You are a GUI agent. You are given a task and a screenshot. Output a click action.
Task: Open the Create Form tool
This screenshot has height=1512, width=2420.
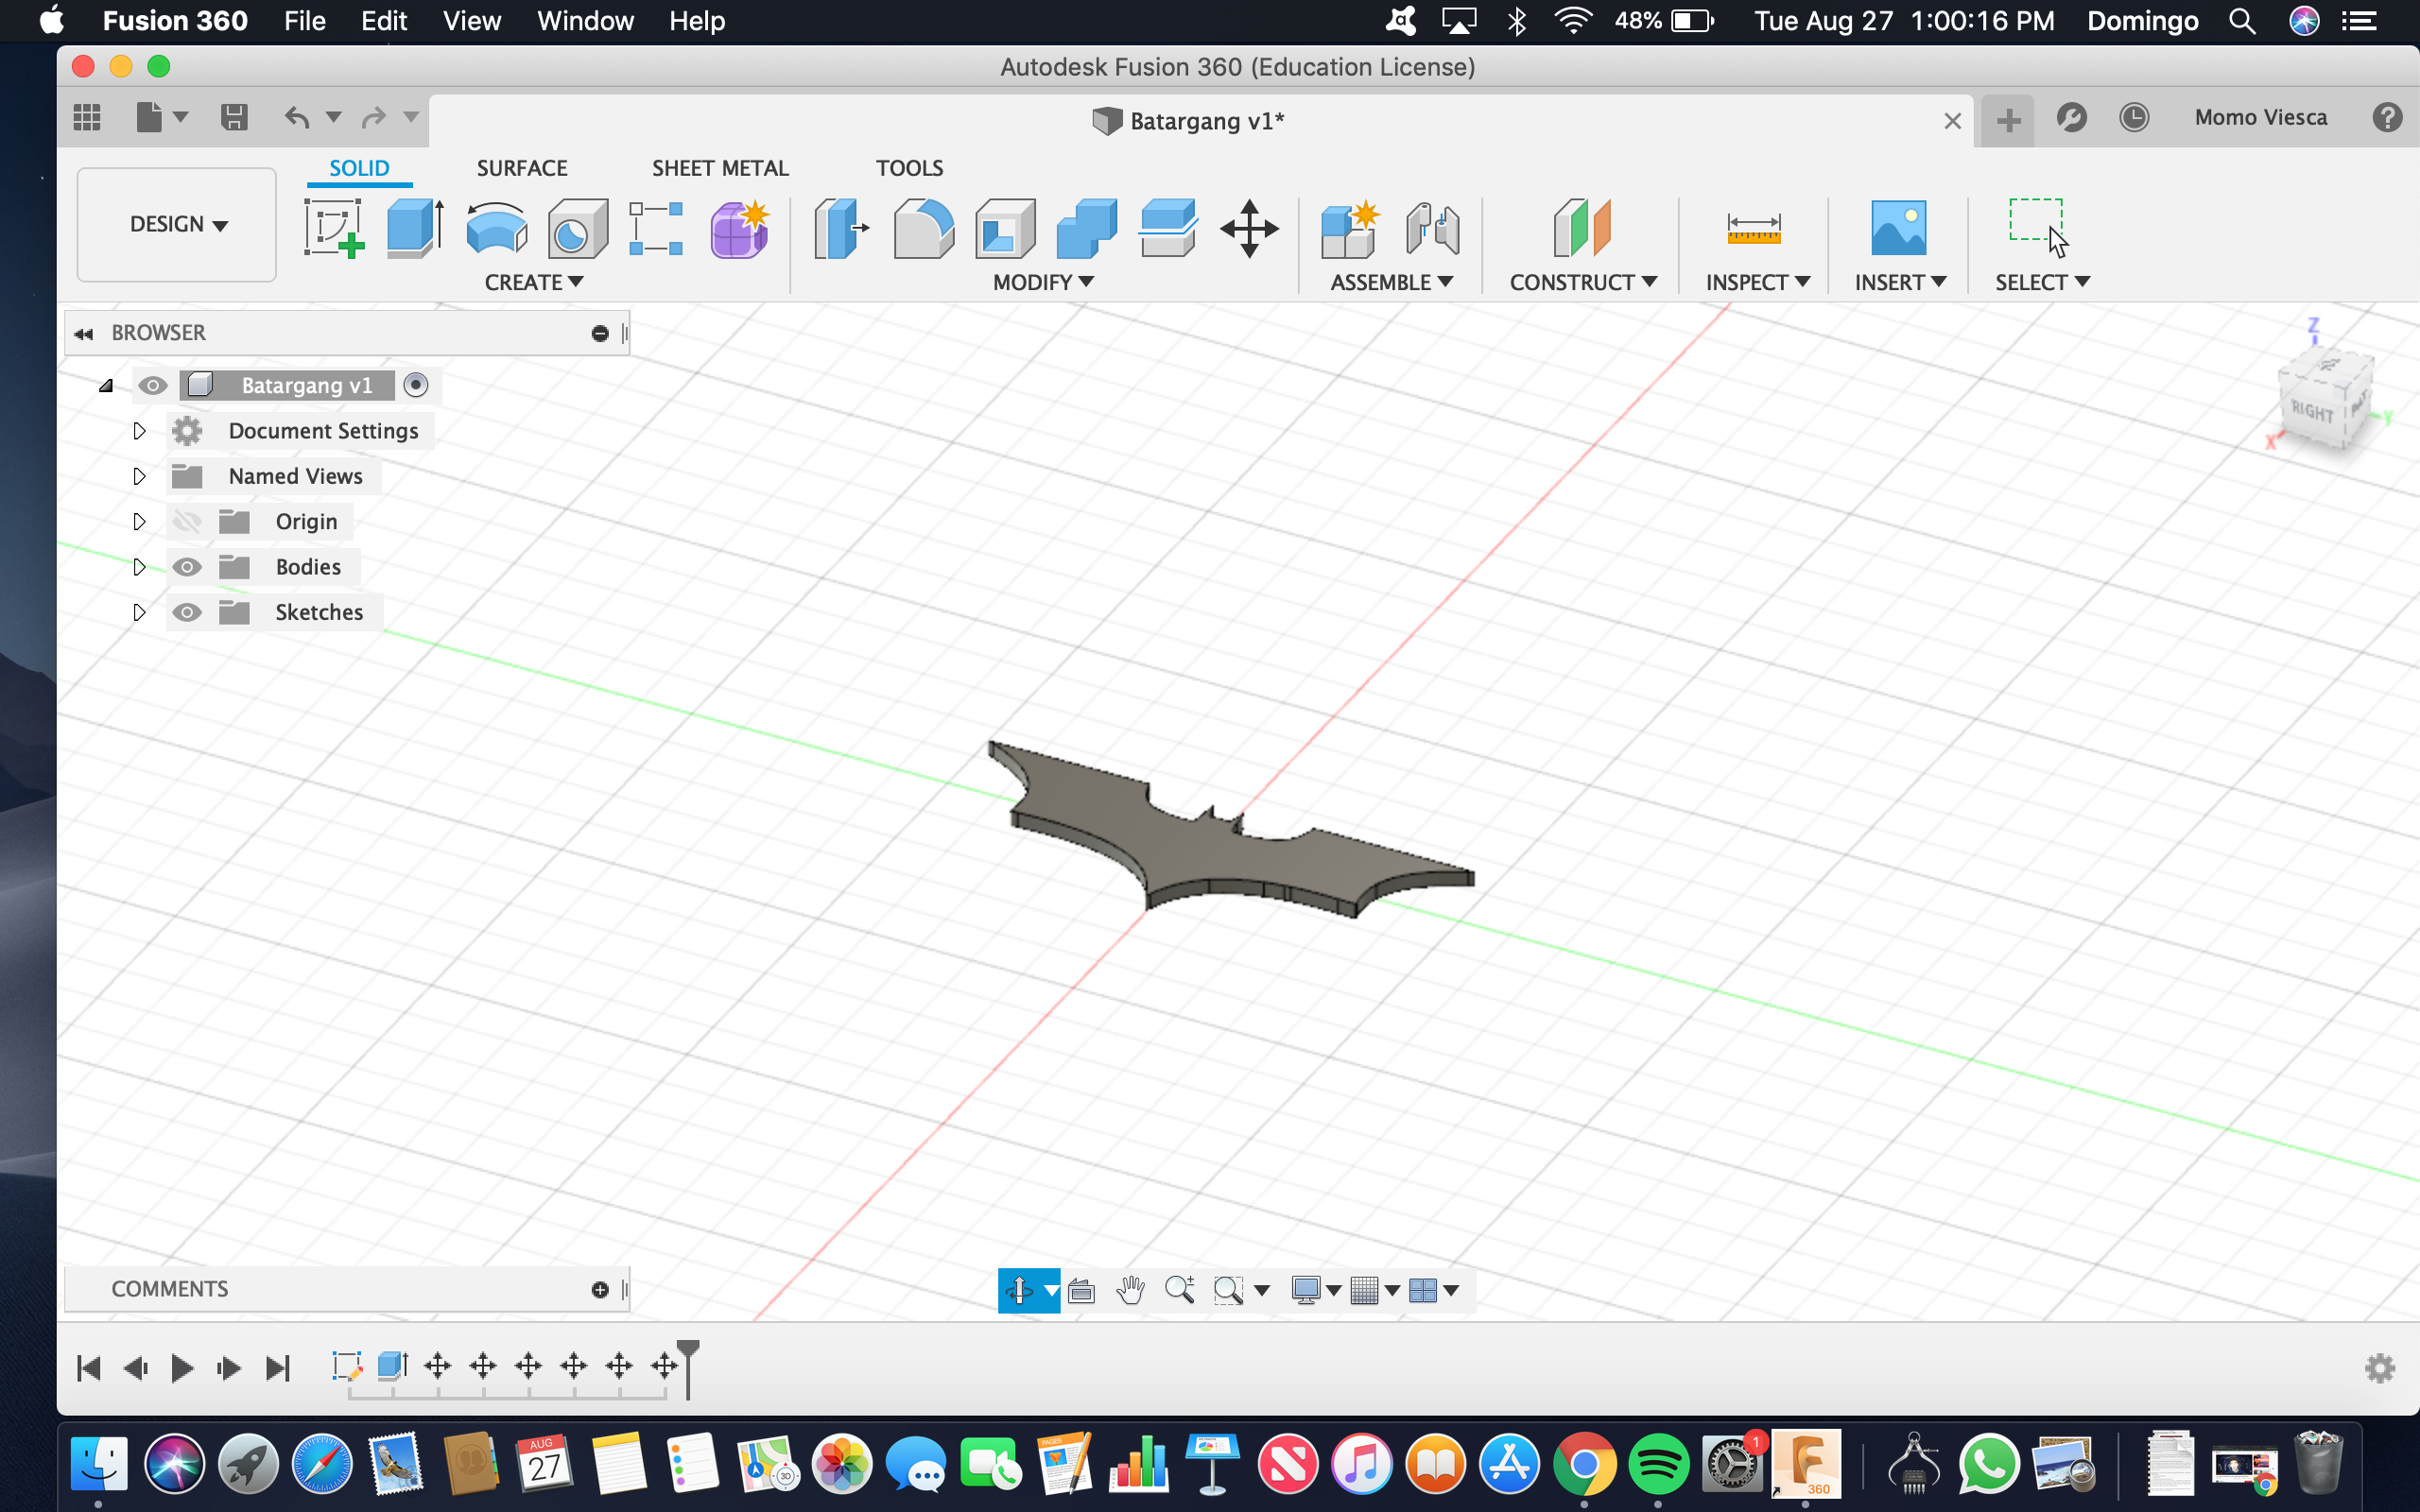click(739, 228)
